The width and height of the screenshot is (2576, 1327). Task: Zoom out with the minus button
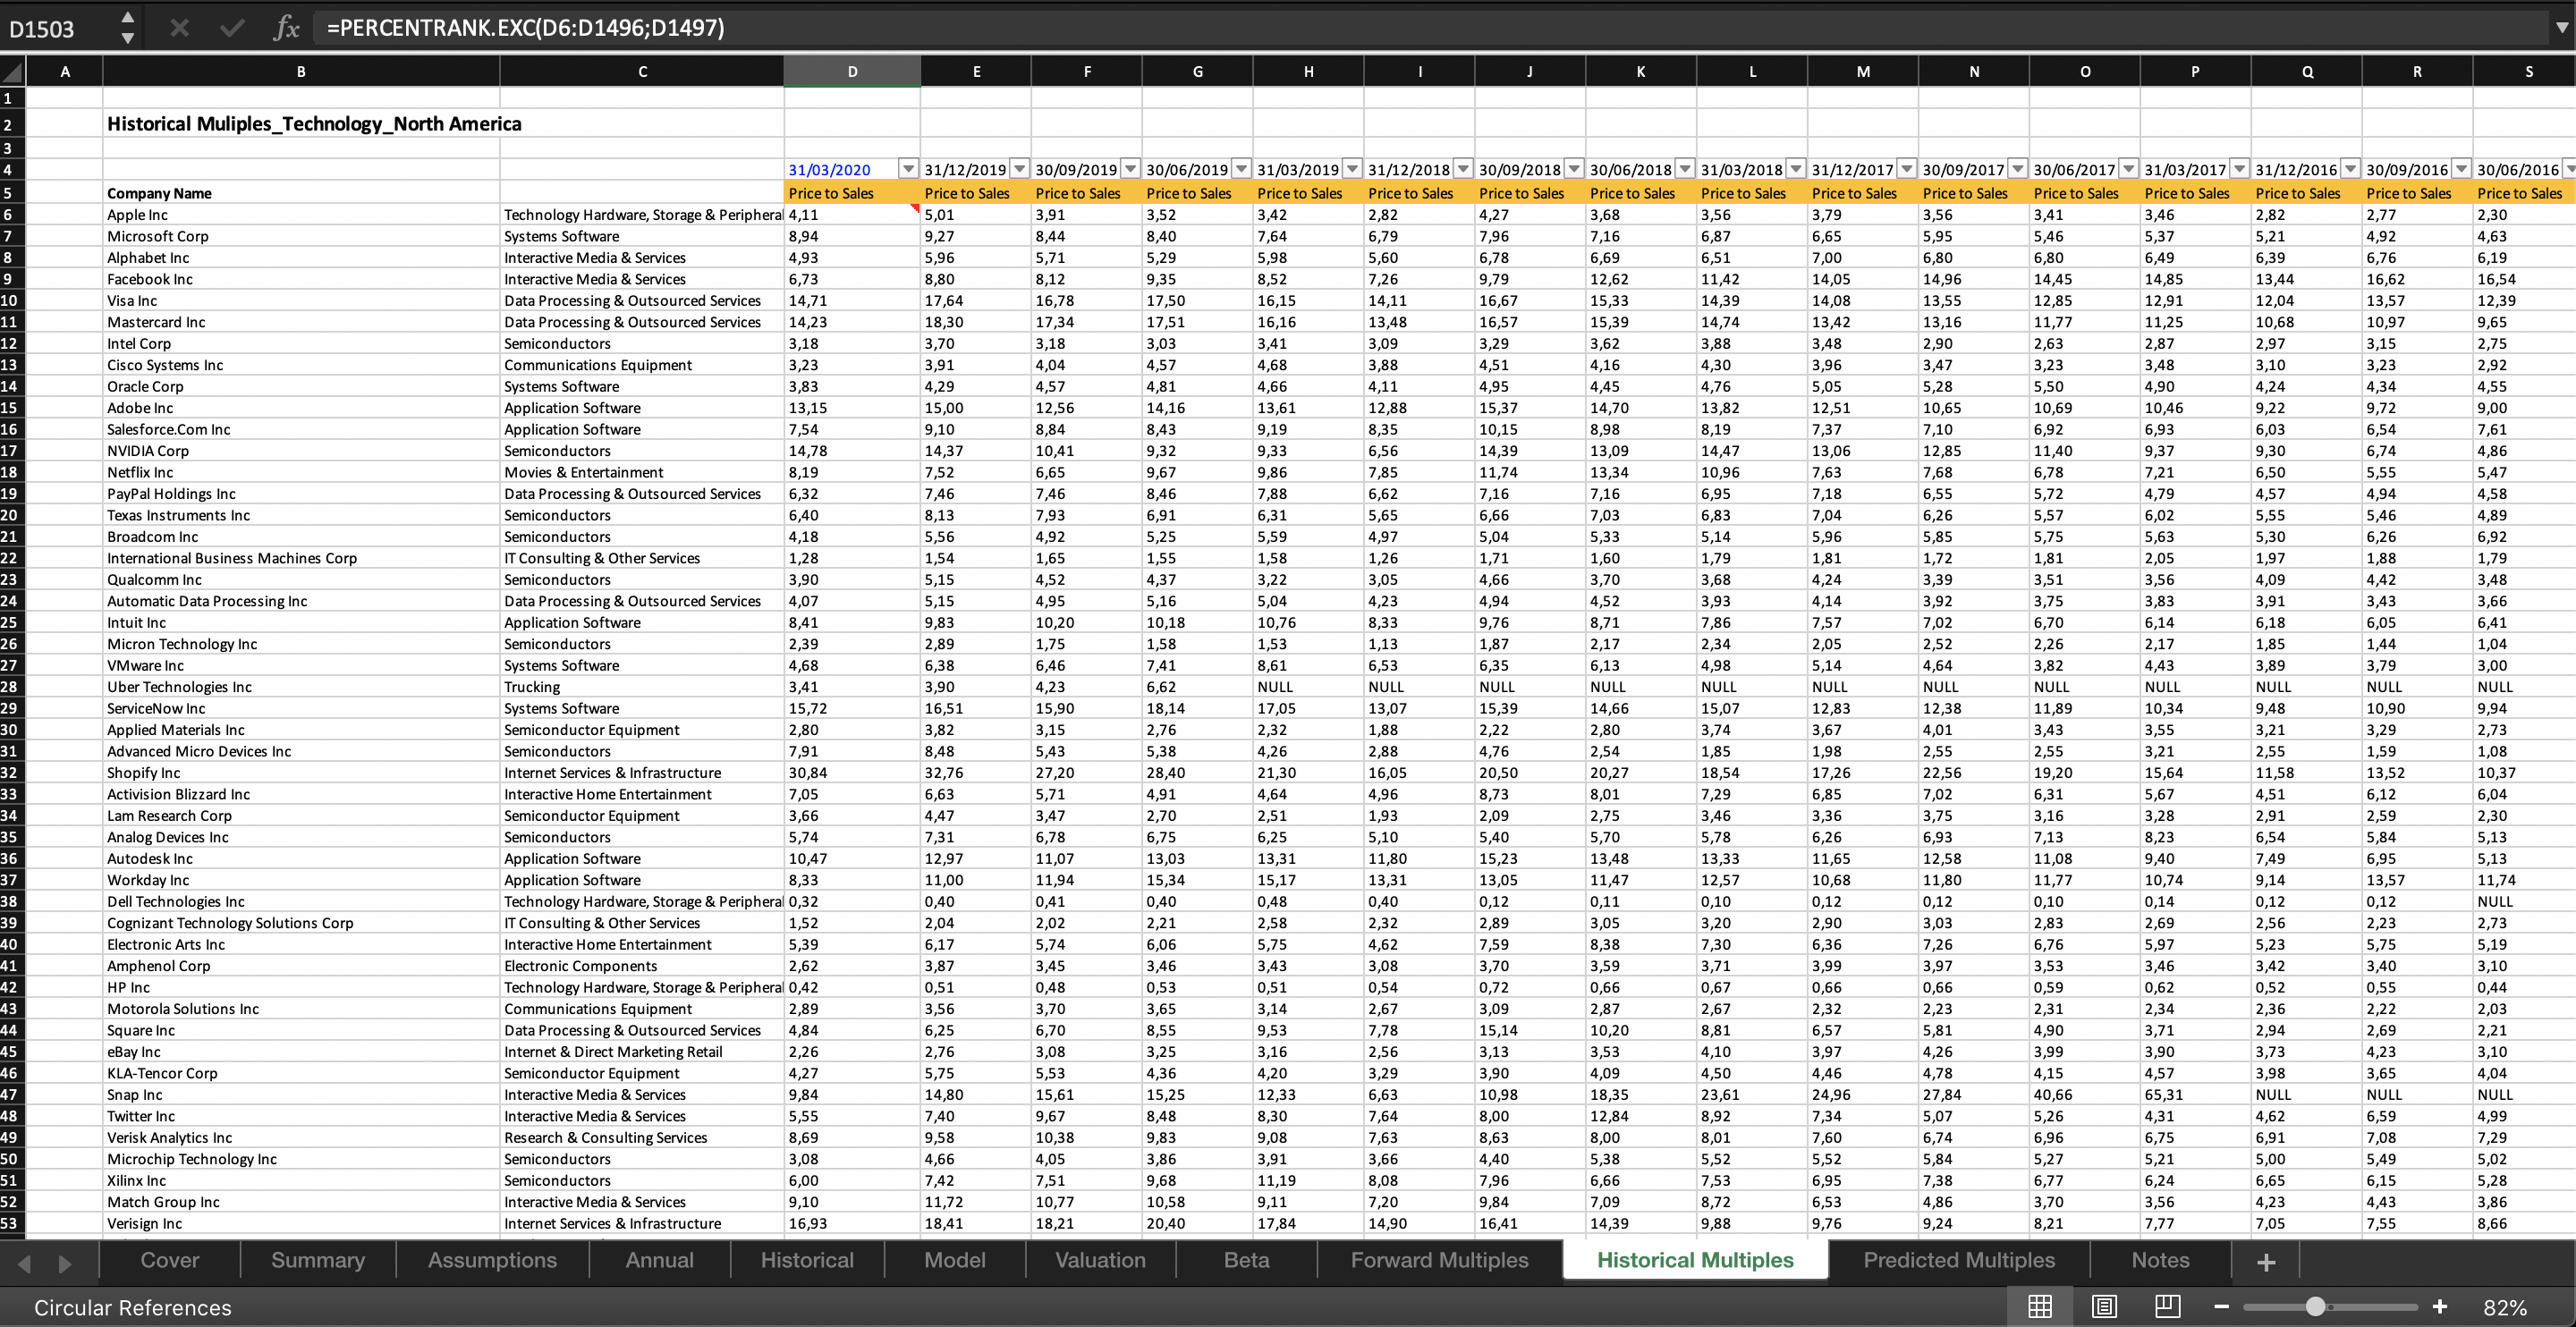tap(2221, 1306)
